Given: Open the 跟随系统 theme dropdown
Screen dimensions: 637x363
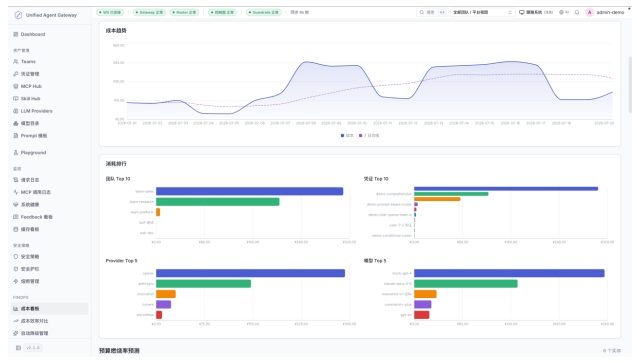Looking at the screenshot, I should pos(536,13).
